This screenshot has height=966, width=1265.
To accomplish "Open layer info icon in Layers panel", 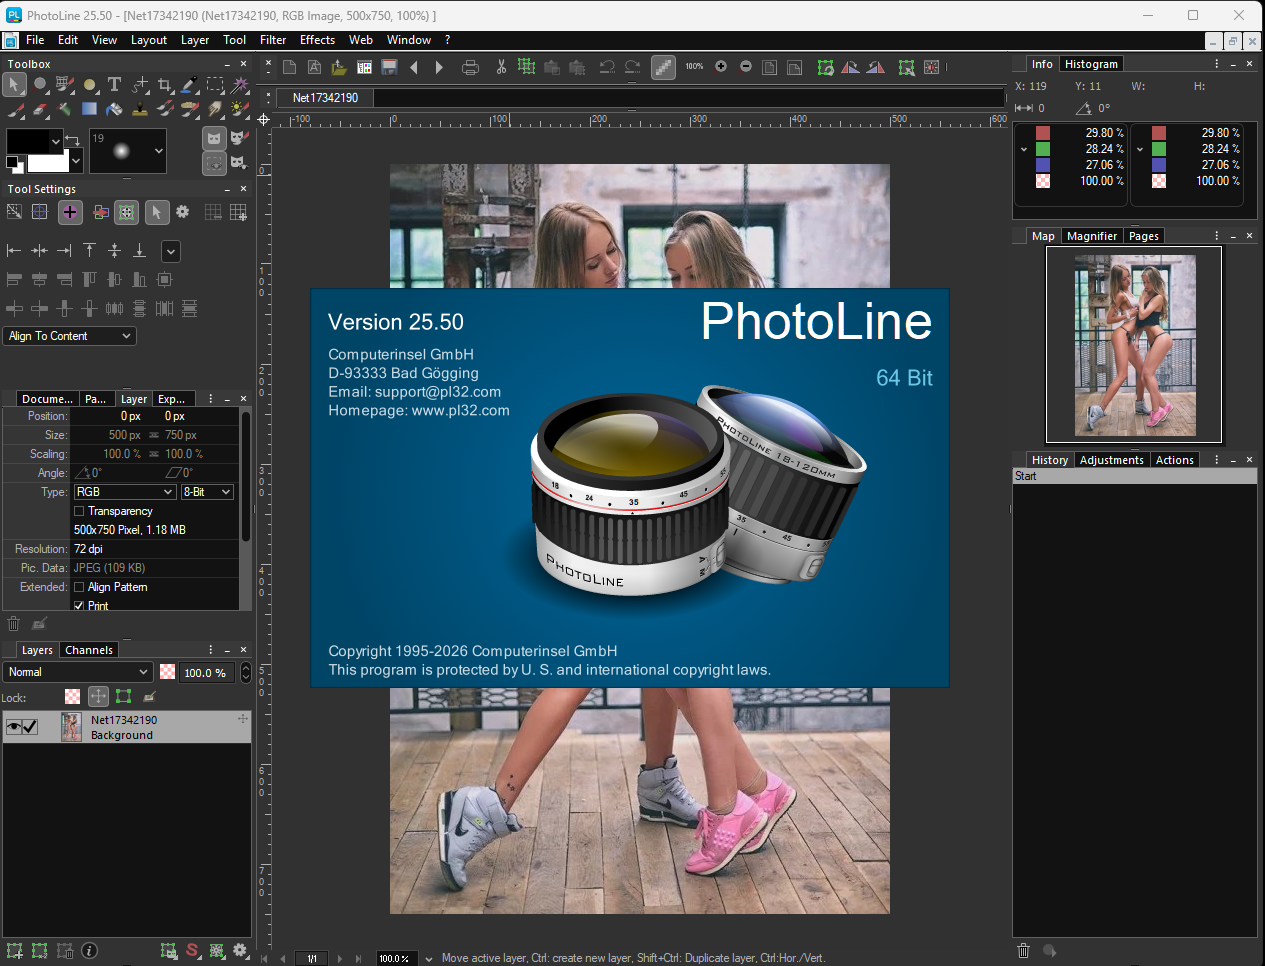I will coord(89,951).
